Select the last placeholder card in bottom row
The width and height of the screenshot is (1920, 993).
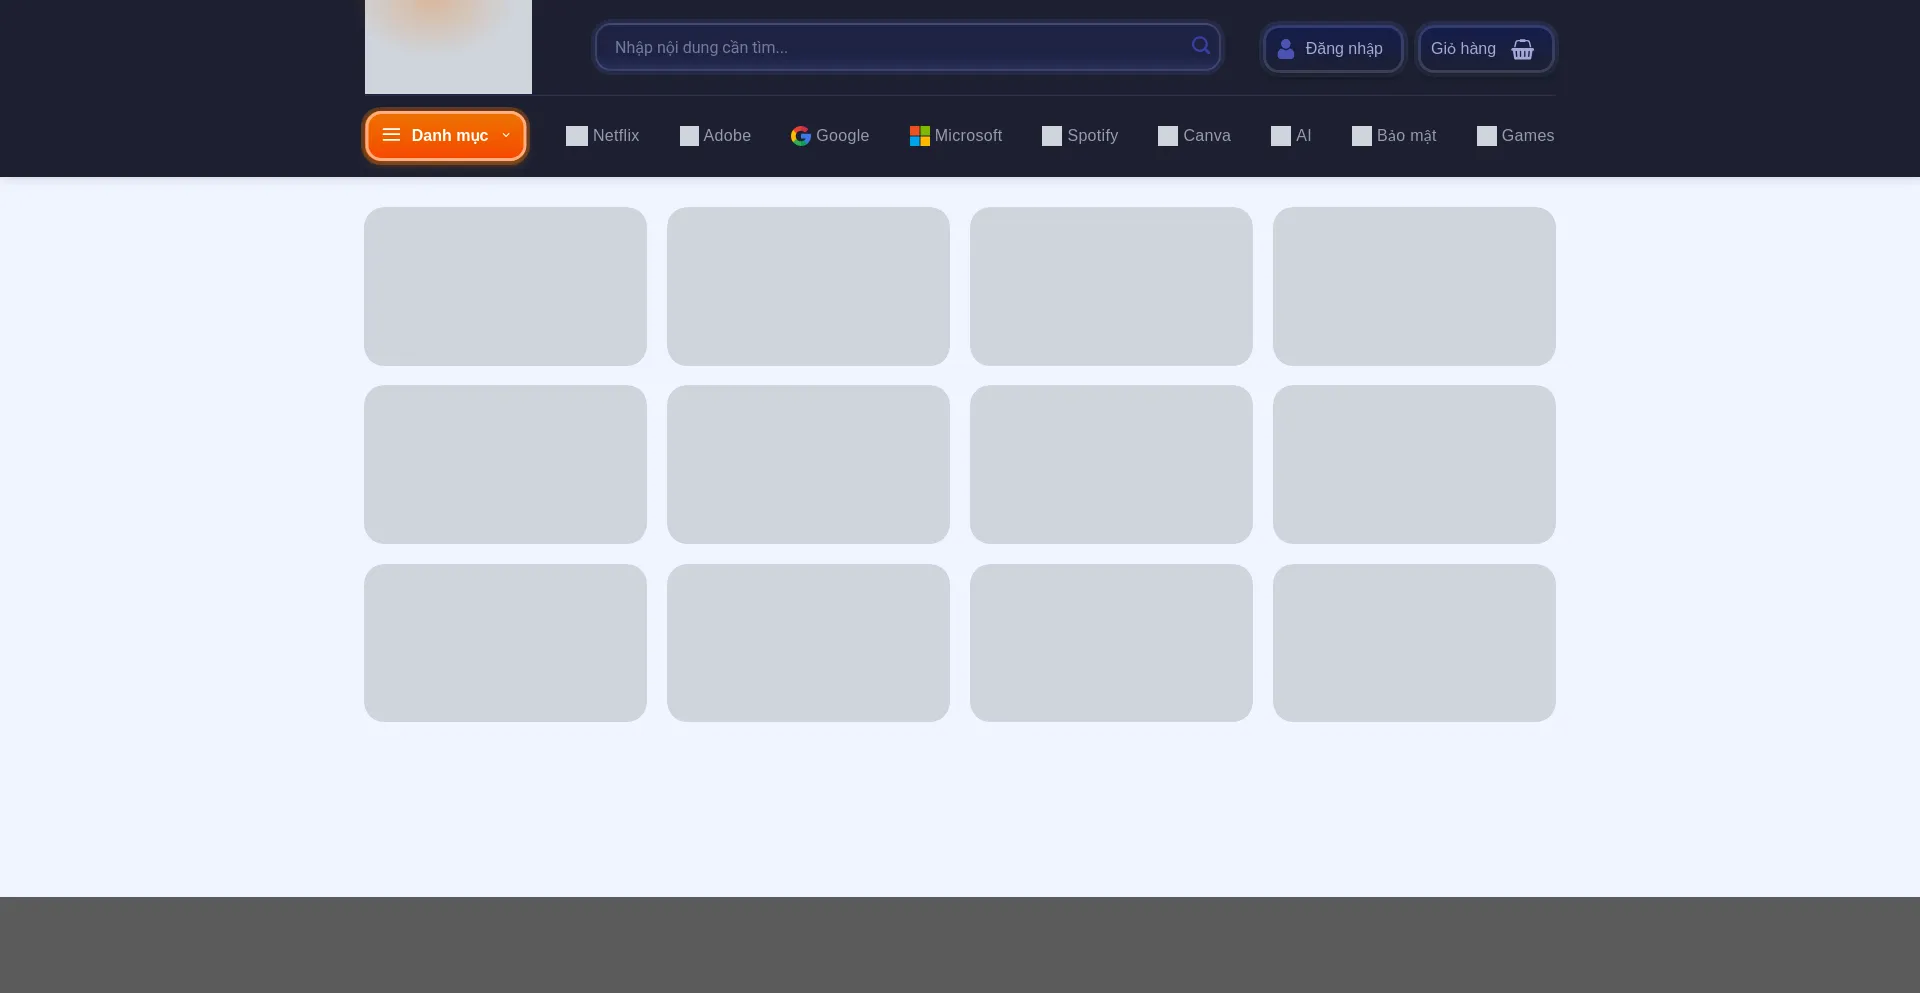pos(1414,643)
